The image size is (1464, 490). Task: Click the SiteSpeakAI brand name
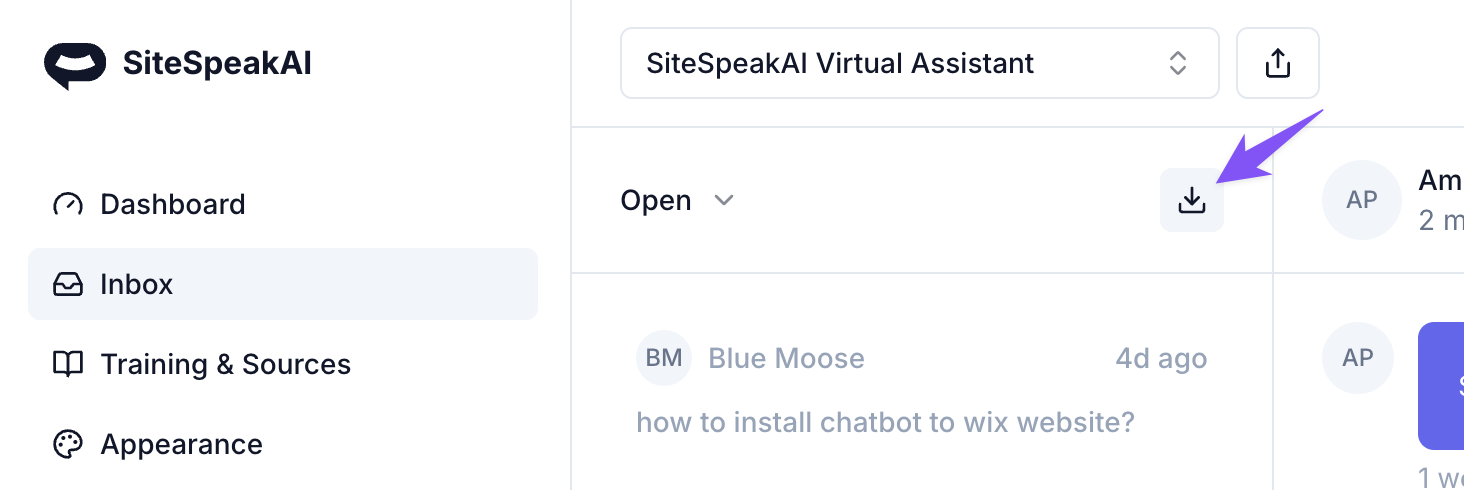coord(217,64)
